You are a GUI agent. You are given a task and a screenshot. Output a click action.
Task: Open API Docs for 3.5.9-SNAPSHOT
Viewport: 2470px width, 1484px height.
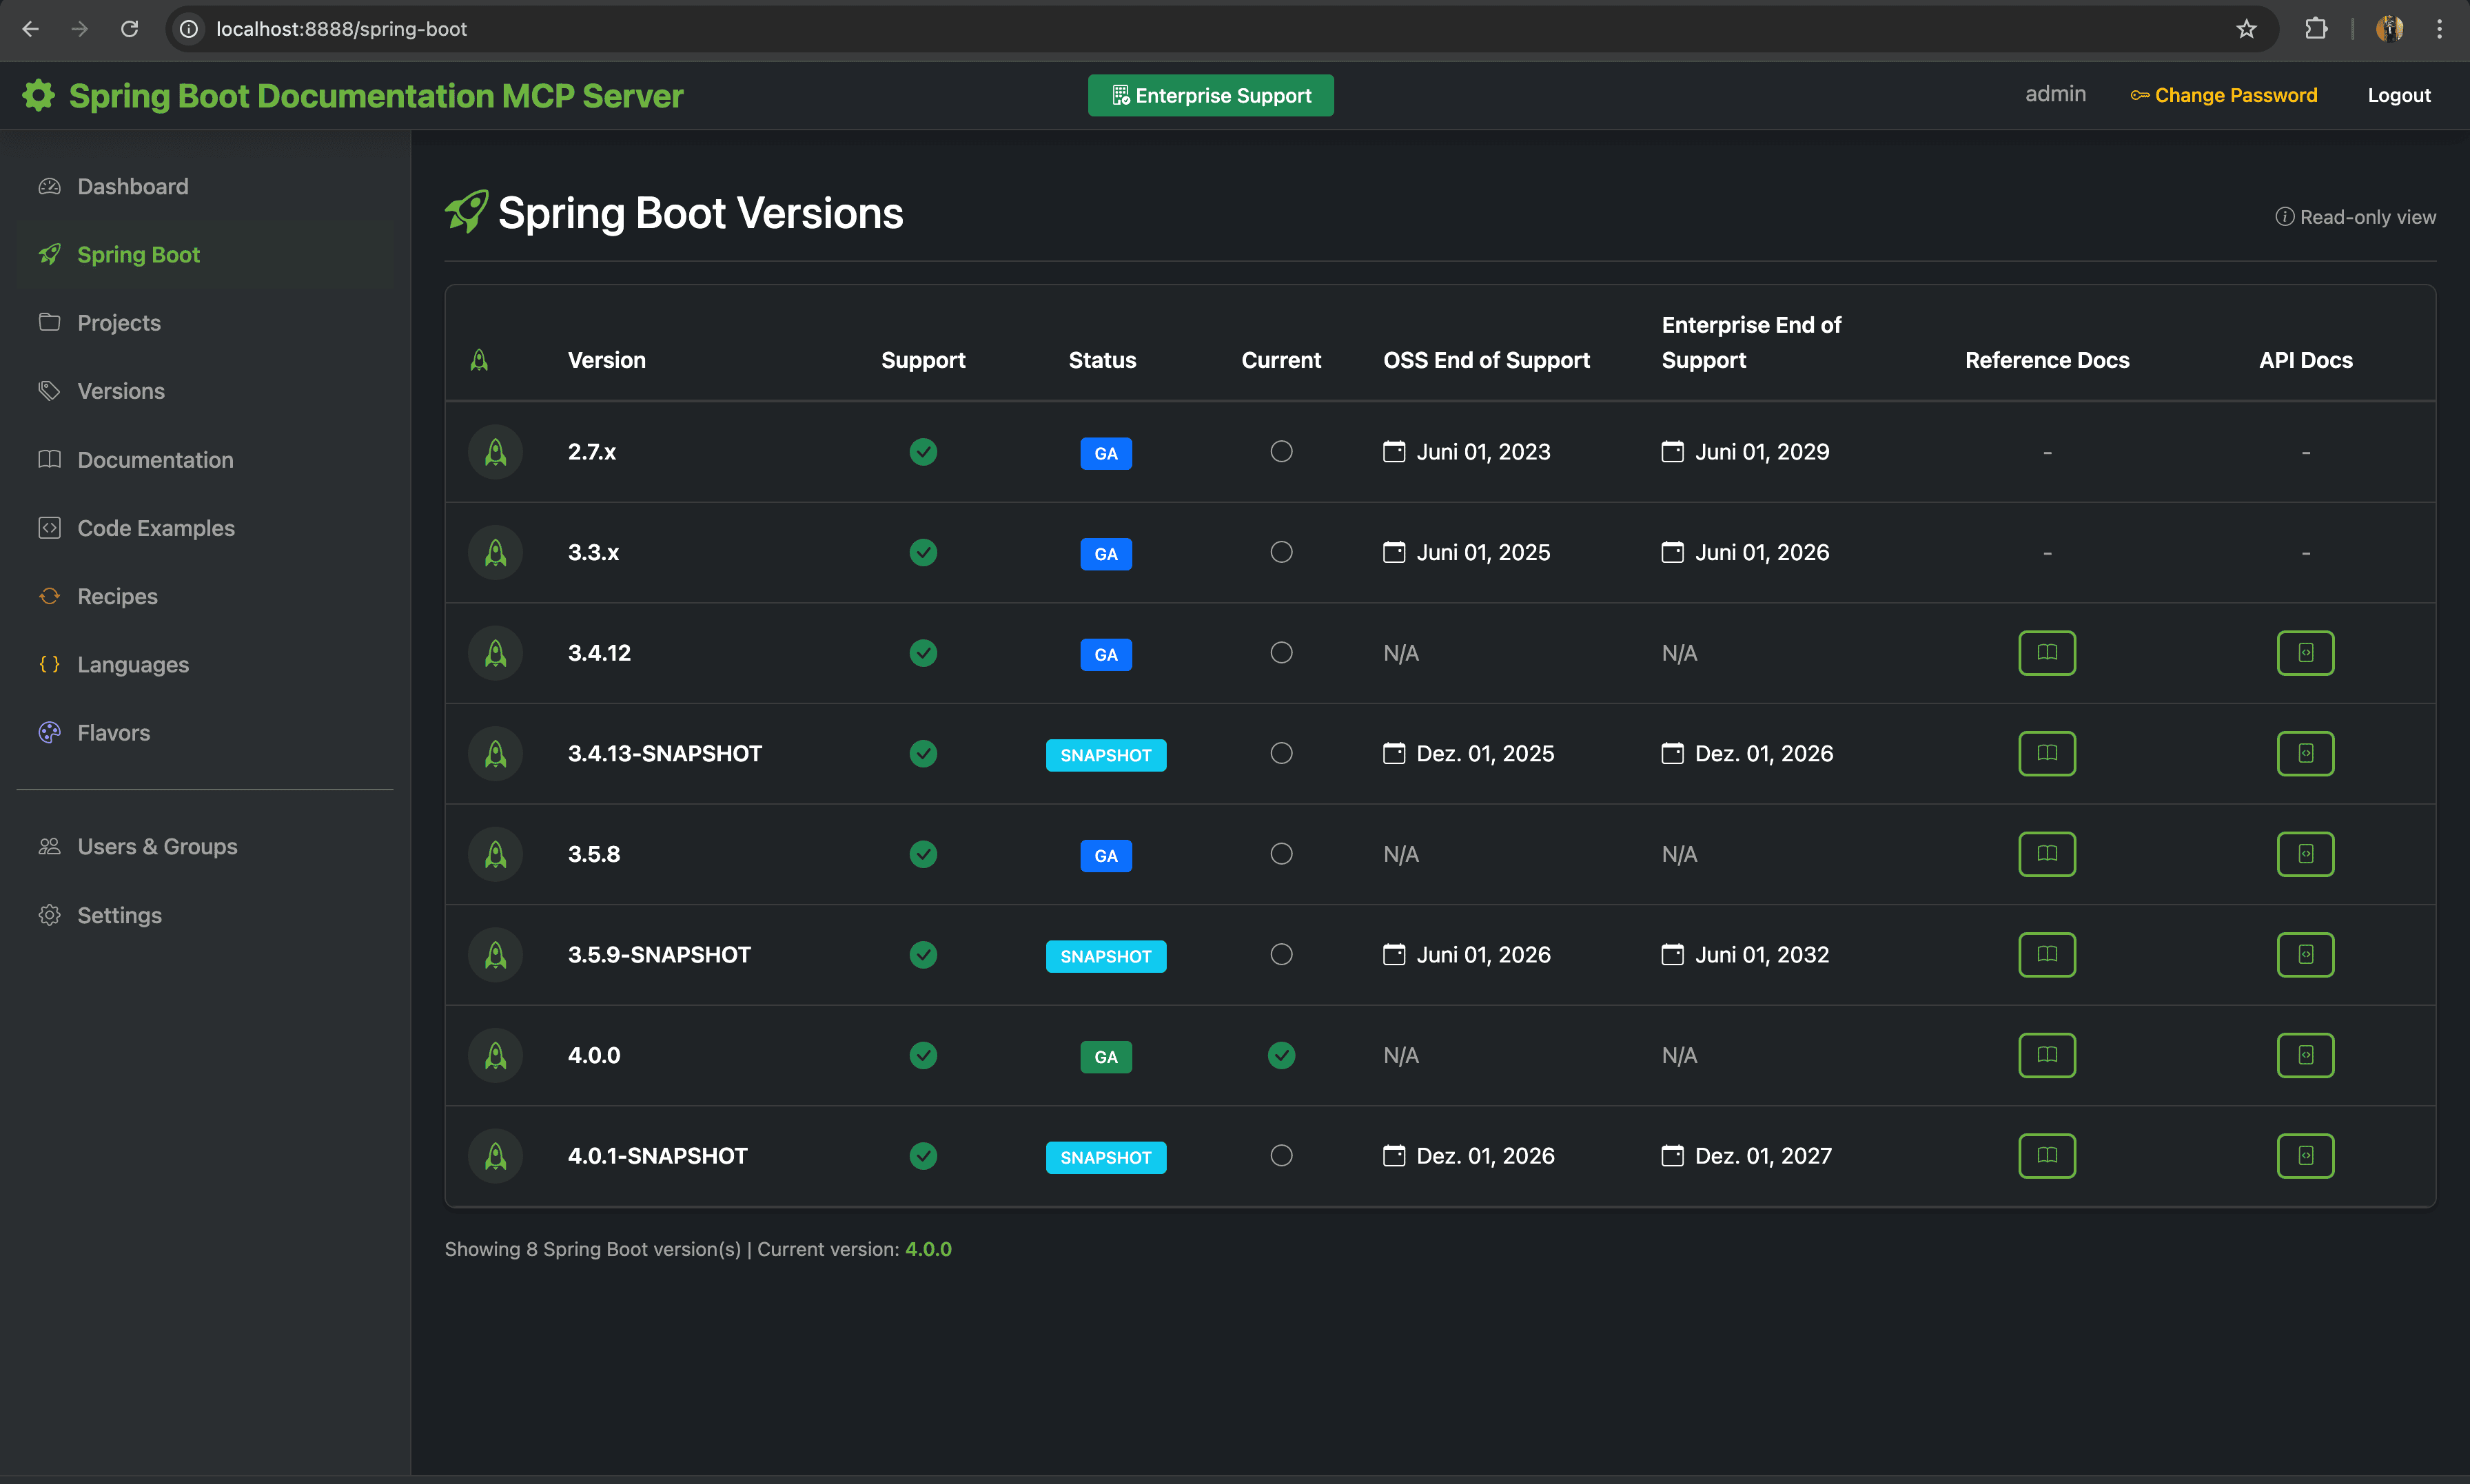coord(2305,953)
